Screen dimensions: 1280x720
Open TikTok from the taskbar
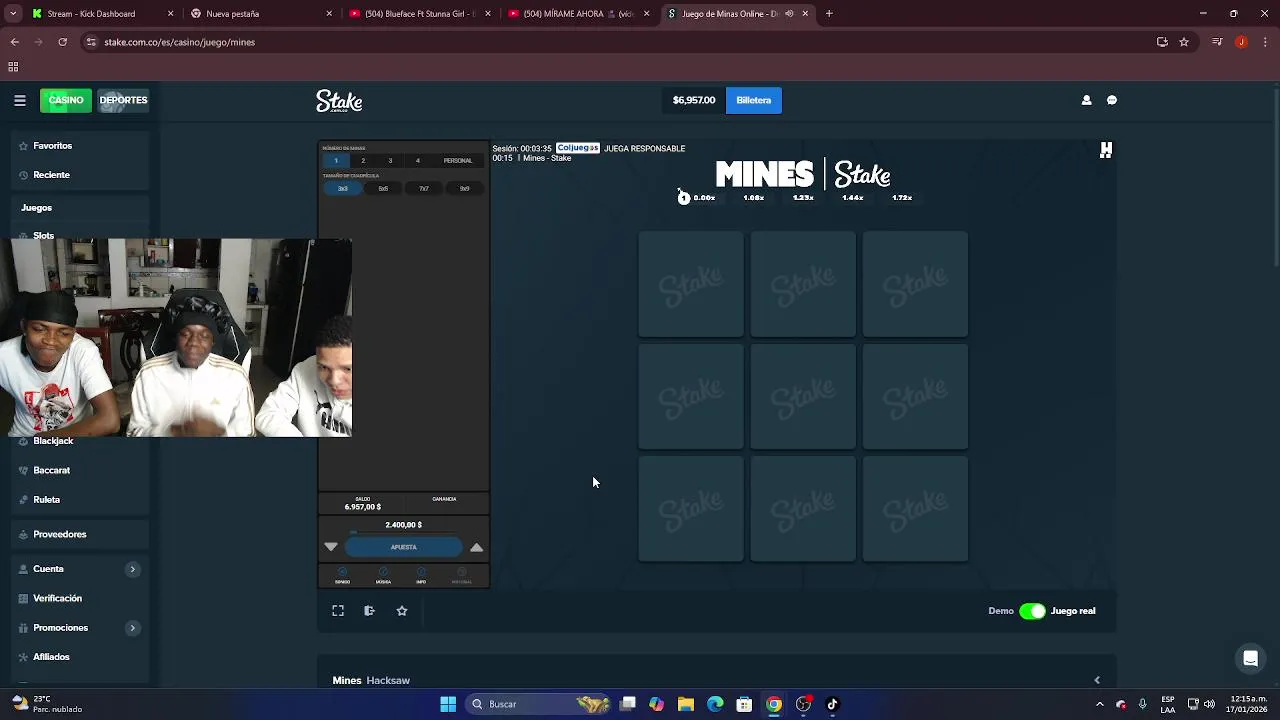click(832, 704)
